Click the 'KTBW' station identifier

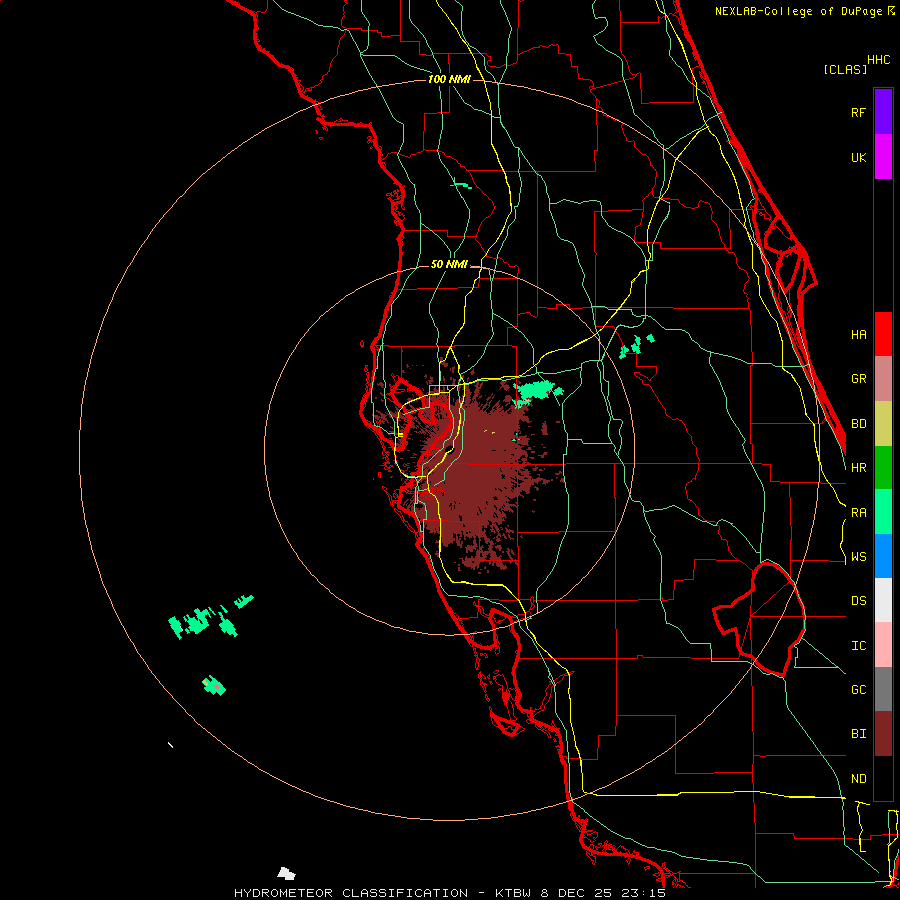[x=513, y=893]
